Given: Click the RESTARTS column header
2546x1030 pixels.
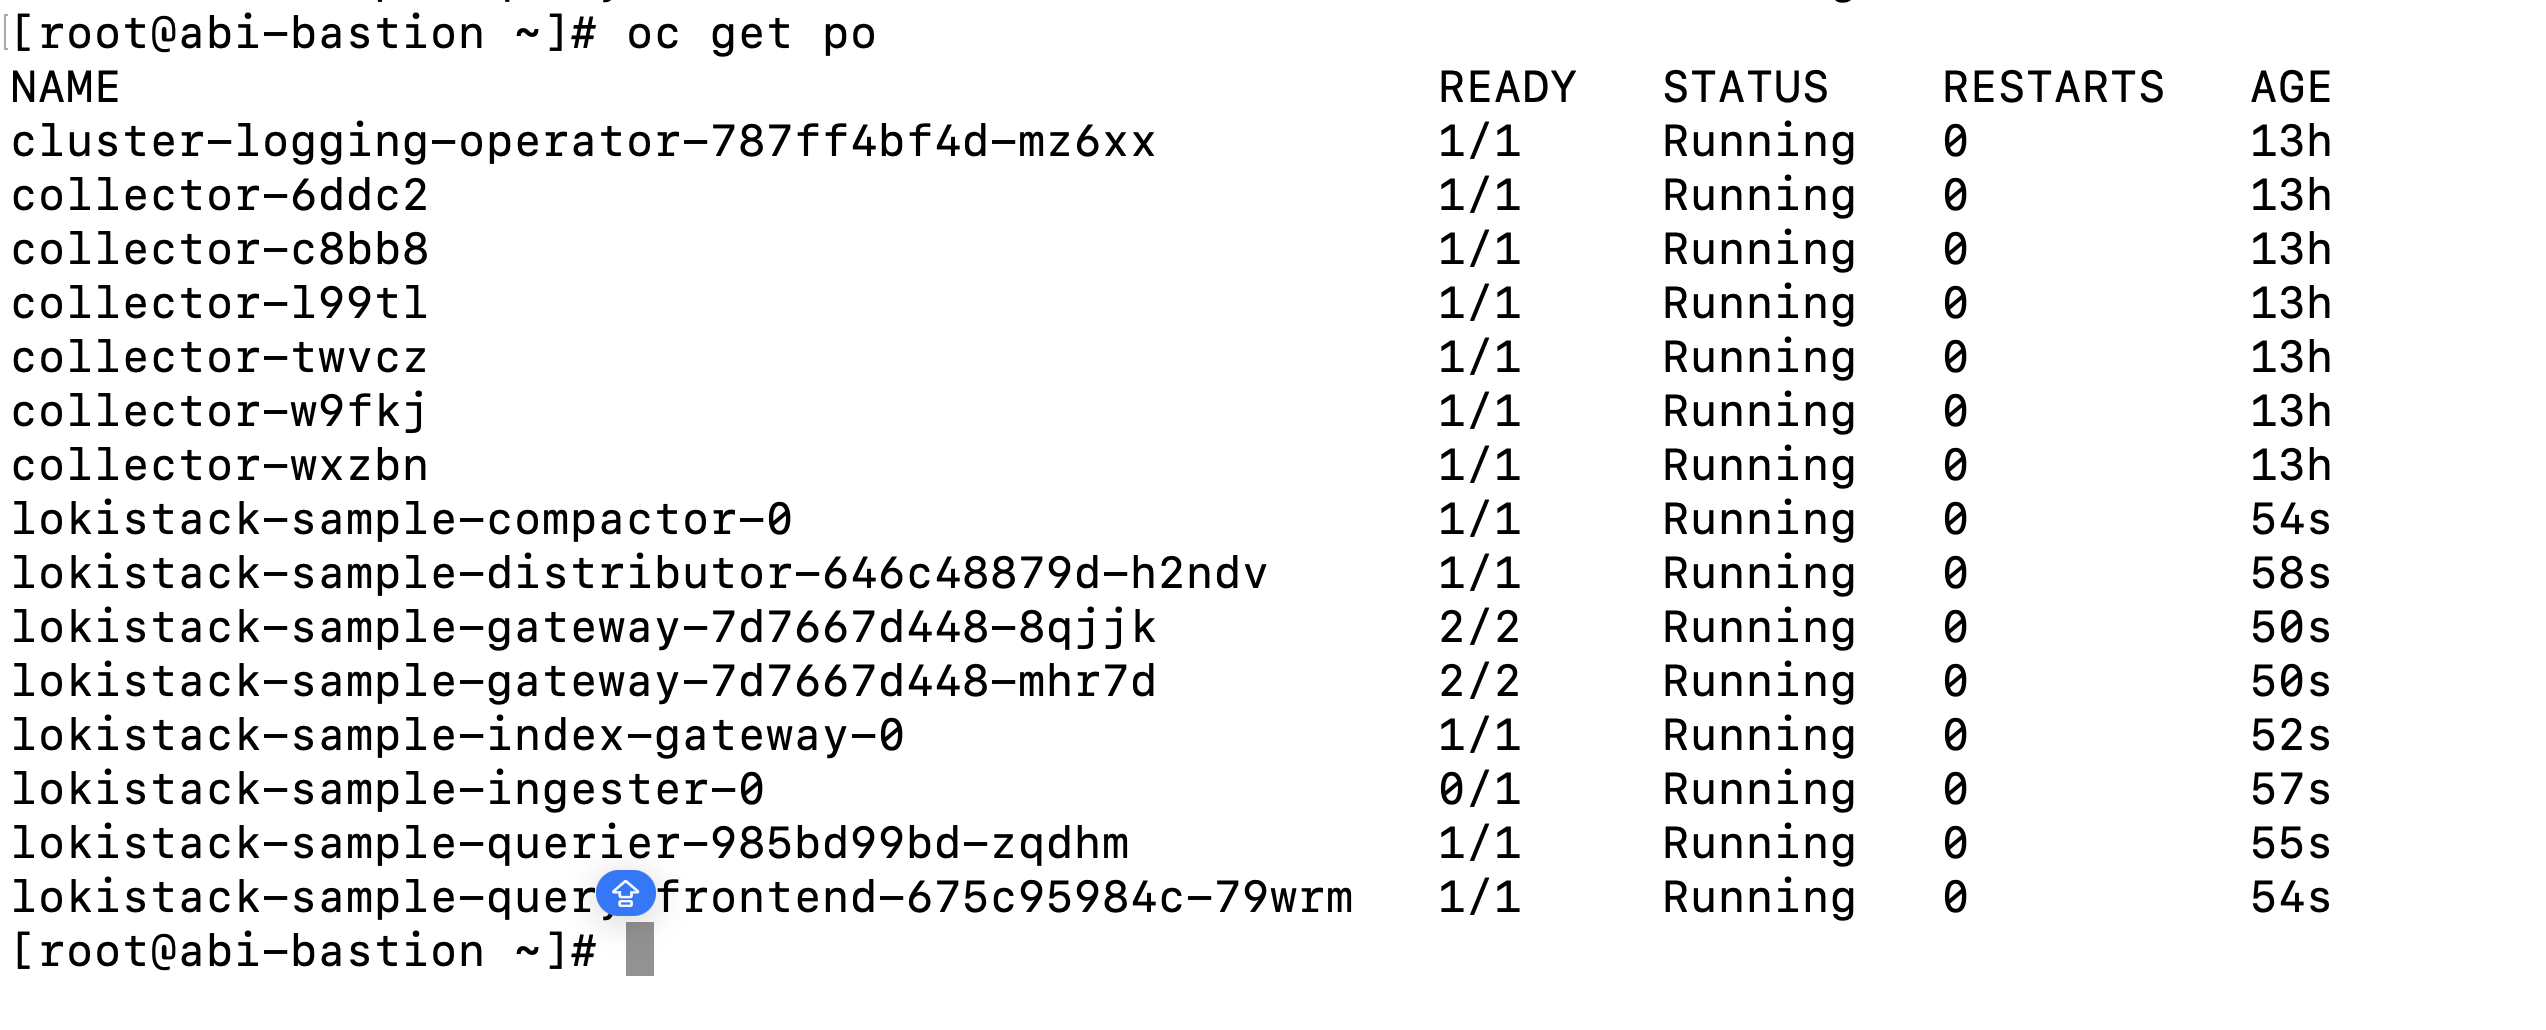Looking at the screenshot, I should pyautogui.click(x=2053, y=88).
